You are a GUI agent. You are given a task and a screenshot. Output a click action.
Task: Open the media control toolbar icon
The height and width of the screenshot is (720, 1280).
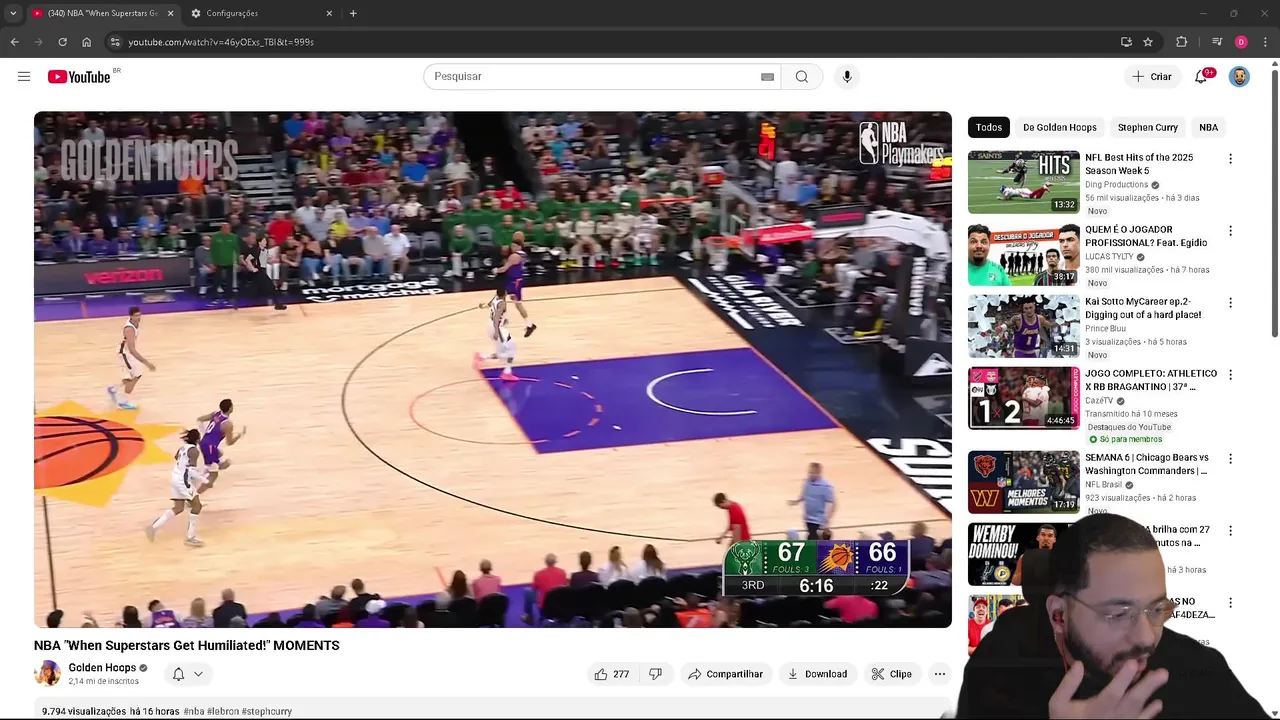(1217, 42)
